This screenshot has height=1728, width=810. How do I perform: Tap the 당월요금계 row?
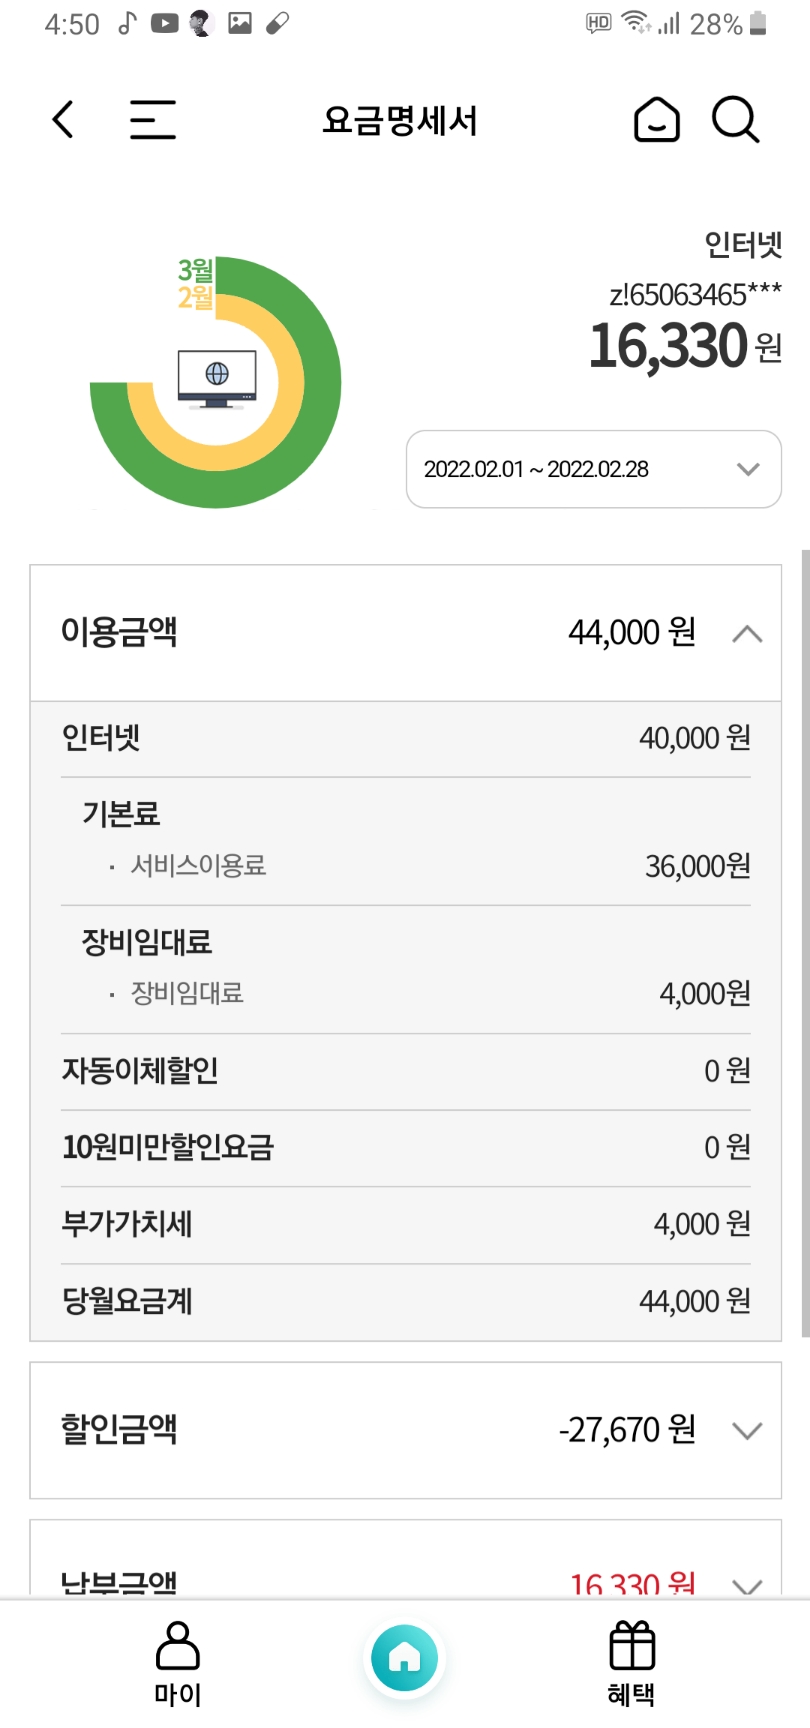pyautogui.click(x=405, y=1301)
